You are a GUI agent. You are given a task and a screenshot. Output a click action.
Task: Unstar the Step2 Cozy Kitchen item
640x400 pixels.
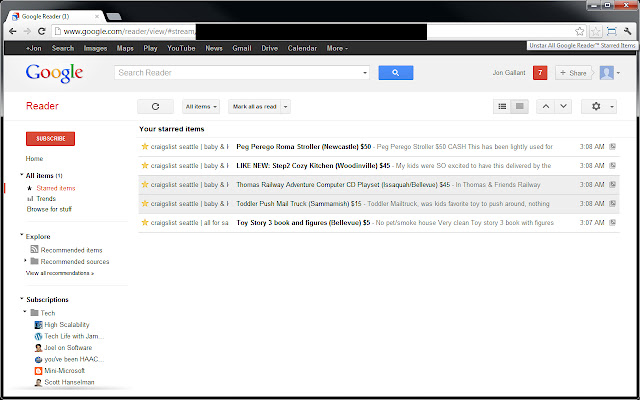point(144,165)
